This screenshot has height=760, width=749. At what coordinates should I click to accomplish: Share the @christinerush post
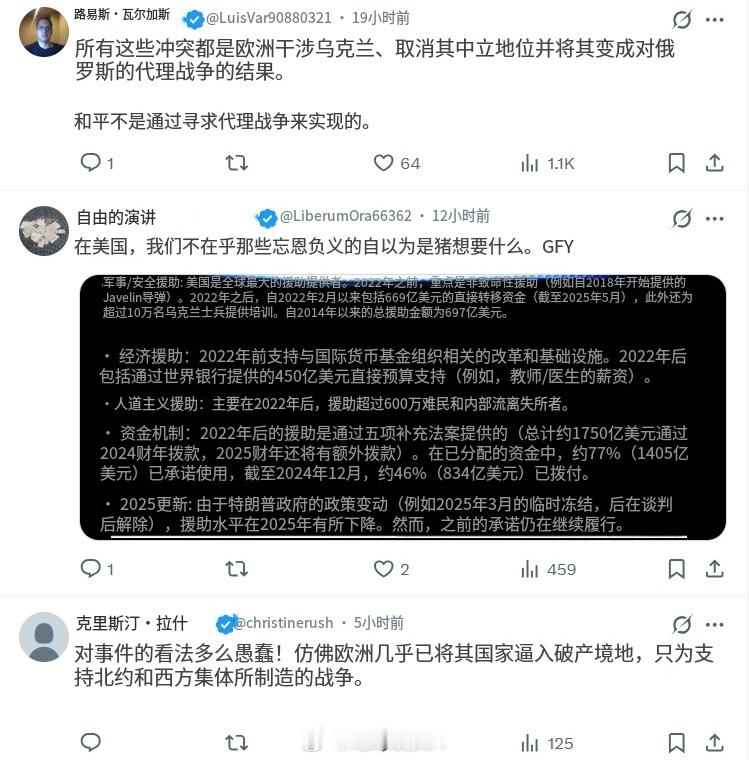[715, 743]
